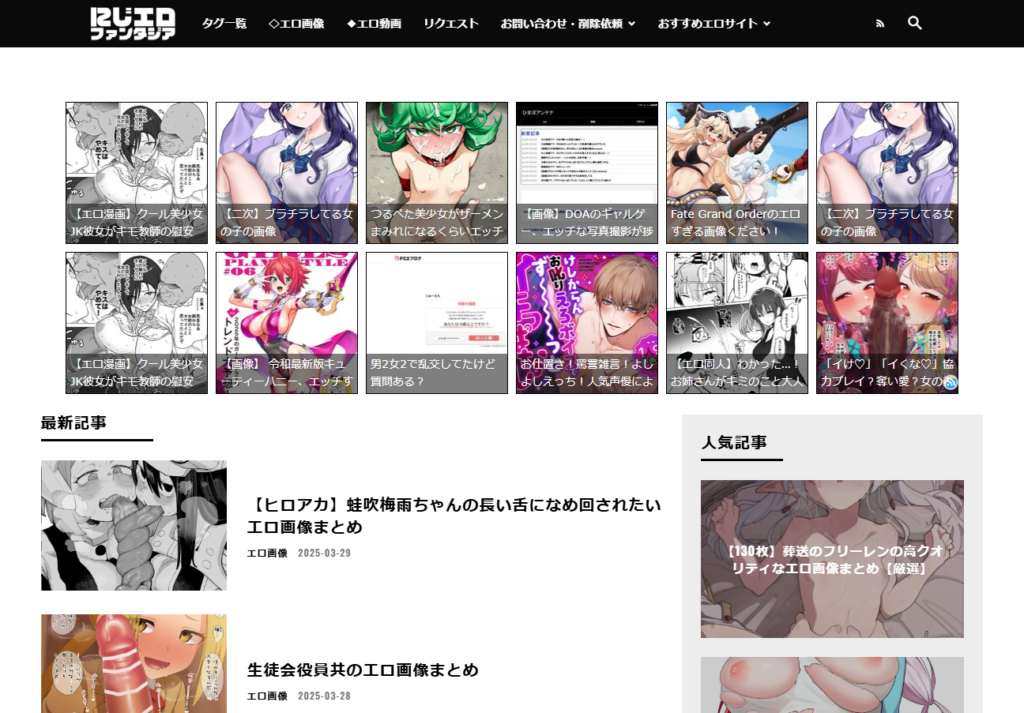1024x713 pixels.
Task: Go to the ◇エロ画像 menu item
Action: (x=296, y=24)
